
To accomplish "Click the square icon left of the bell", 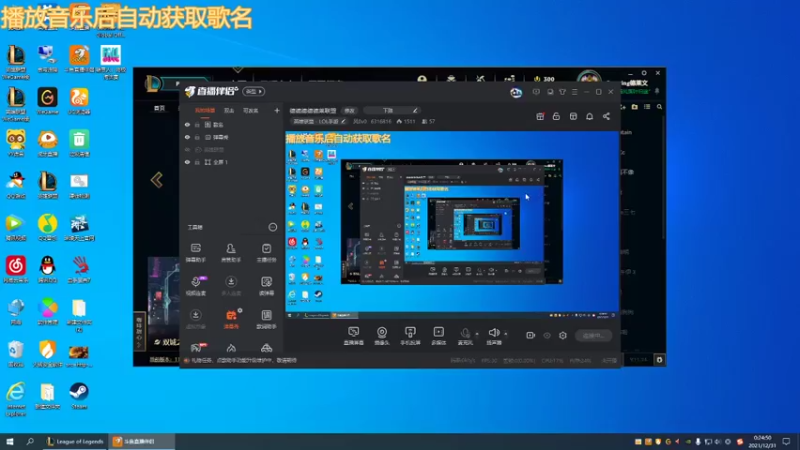I will pos(573,116).
